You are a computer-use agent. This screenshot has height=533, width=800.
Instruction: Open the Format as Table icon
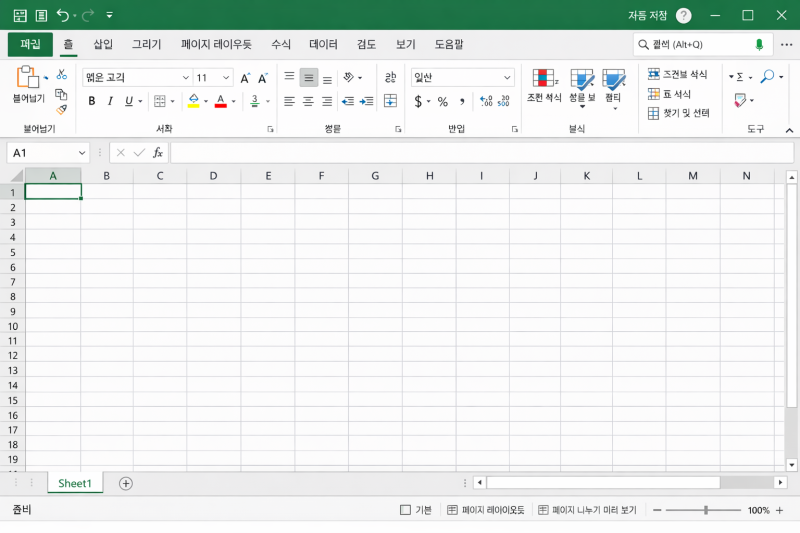point(582,80)
